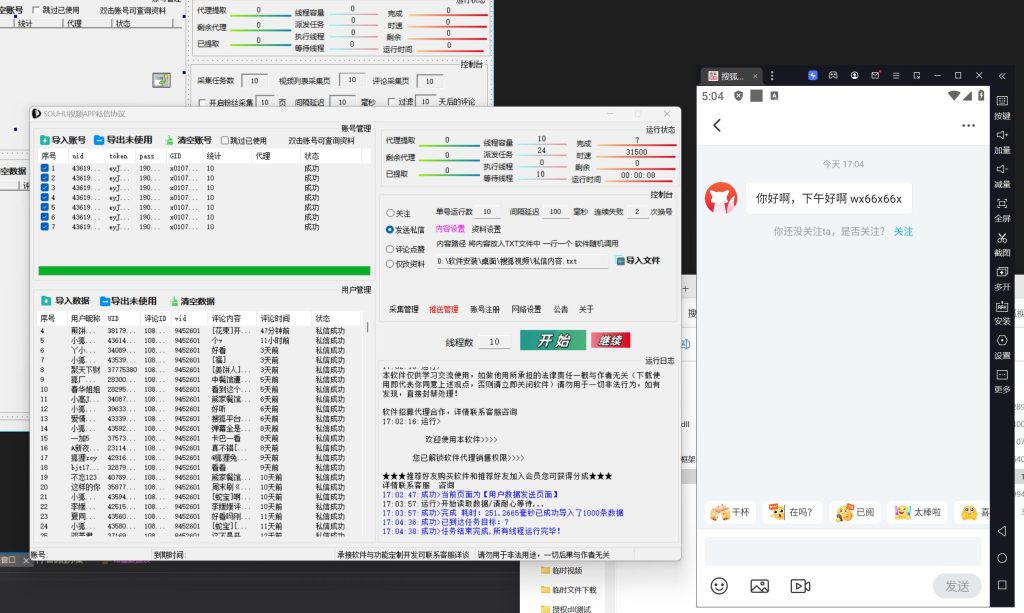The width and height of the screenshot is (1024, 613).
Task: Click the video attachment icon in chat
Action: (799, 585)
